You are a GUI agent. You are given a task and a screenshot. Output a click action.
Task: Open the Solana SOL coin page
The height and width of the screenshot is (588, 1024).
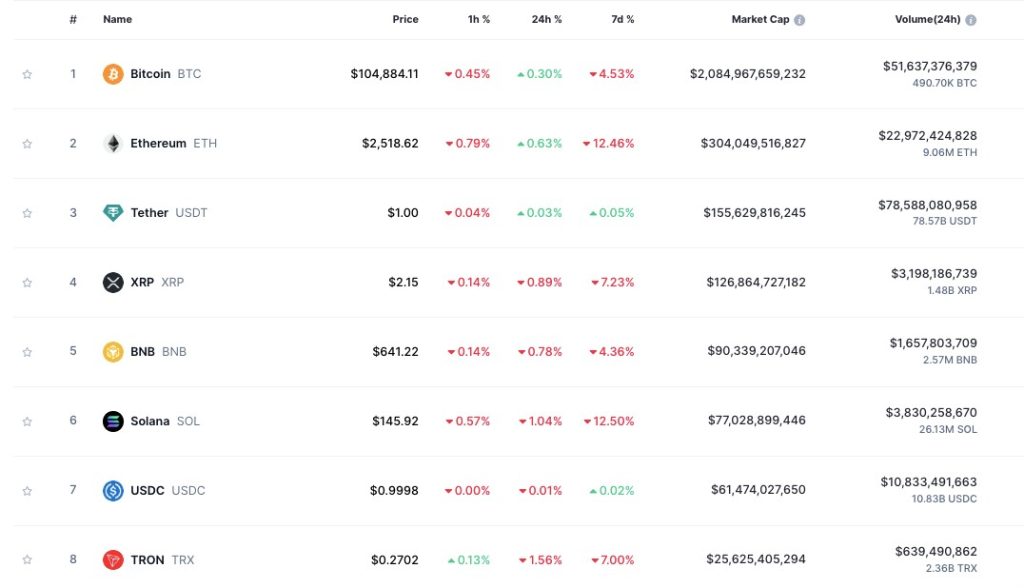pyautogui.click(x=165, y=421)
